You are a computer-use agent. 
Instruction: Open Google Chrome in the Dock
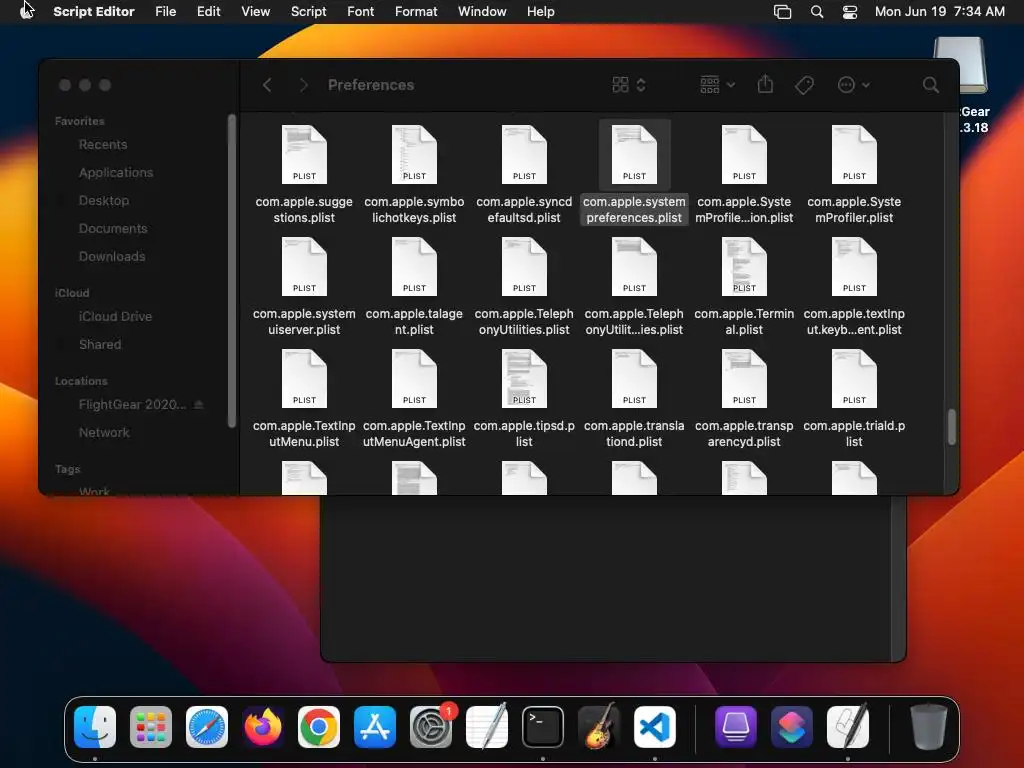pyautogui.click(x=319, y=727)
